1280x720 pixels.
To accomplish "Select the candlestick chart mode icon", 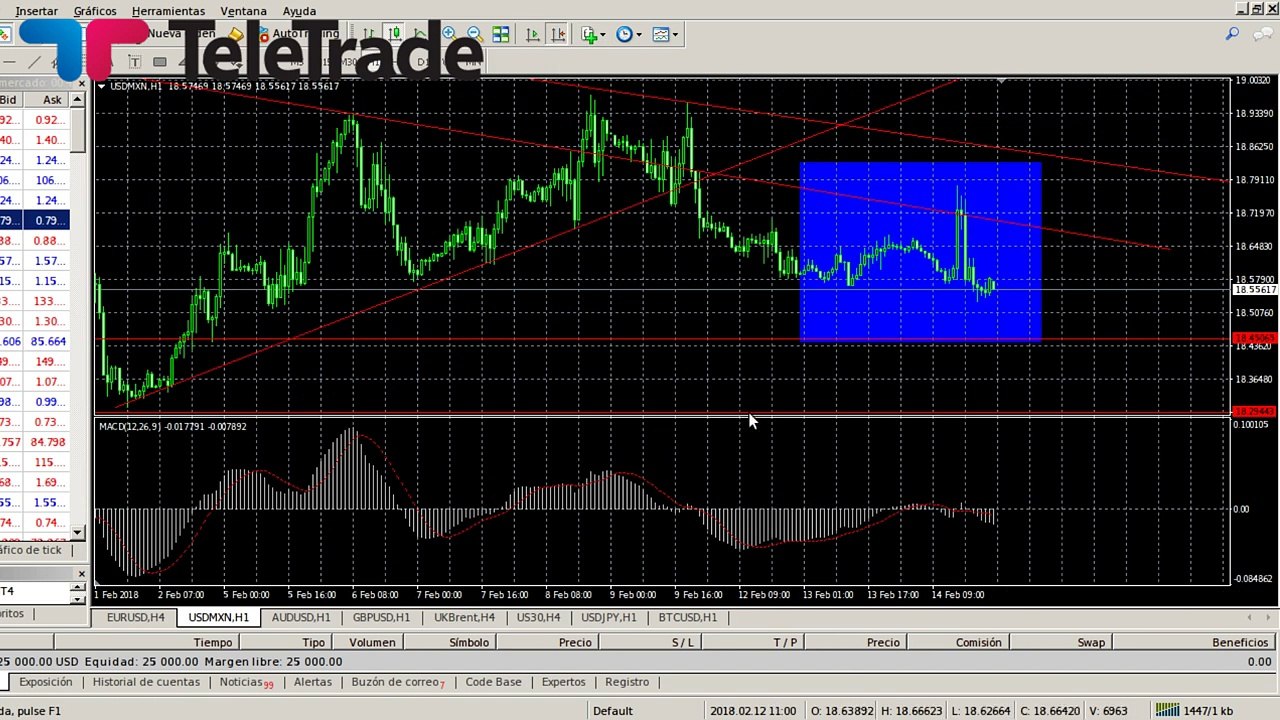I will click(x=395, y=34).
